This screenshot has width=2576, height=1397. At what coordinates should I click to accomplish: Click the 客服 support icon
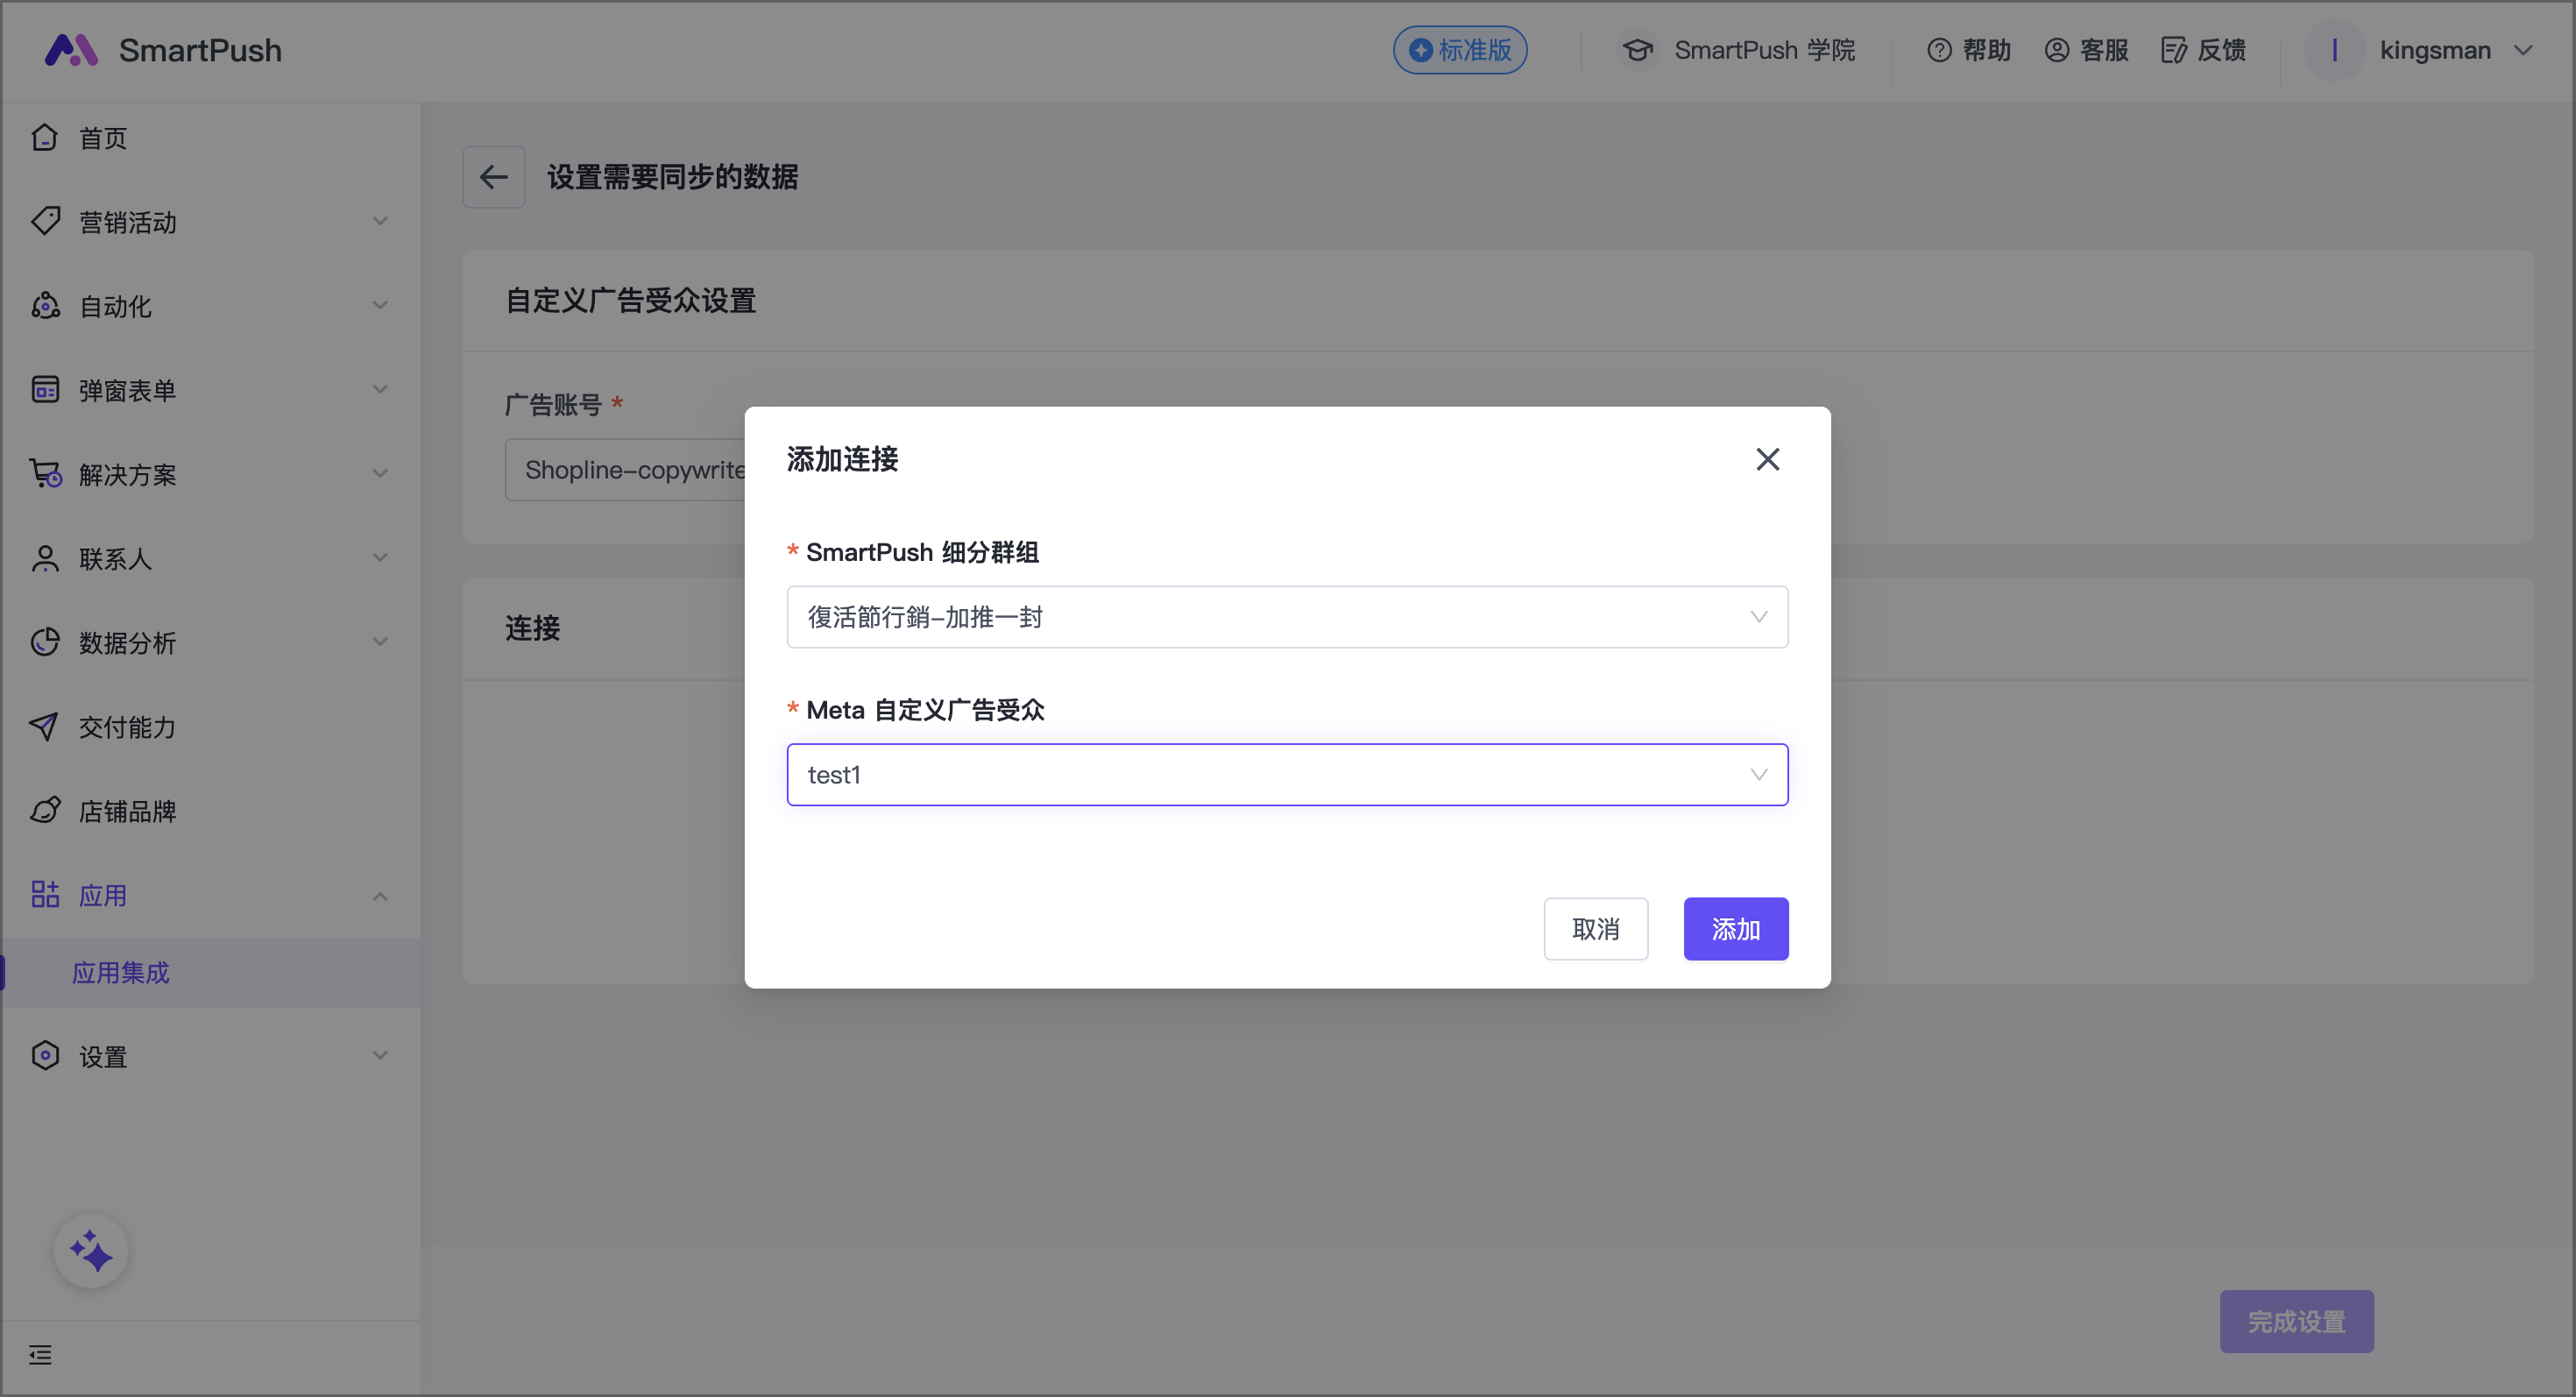pyautogui.click(x=2056, y=50)
